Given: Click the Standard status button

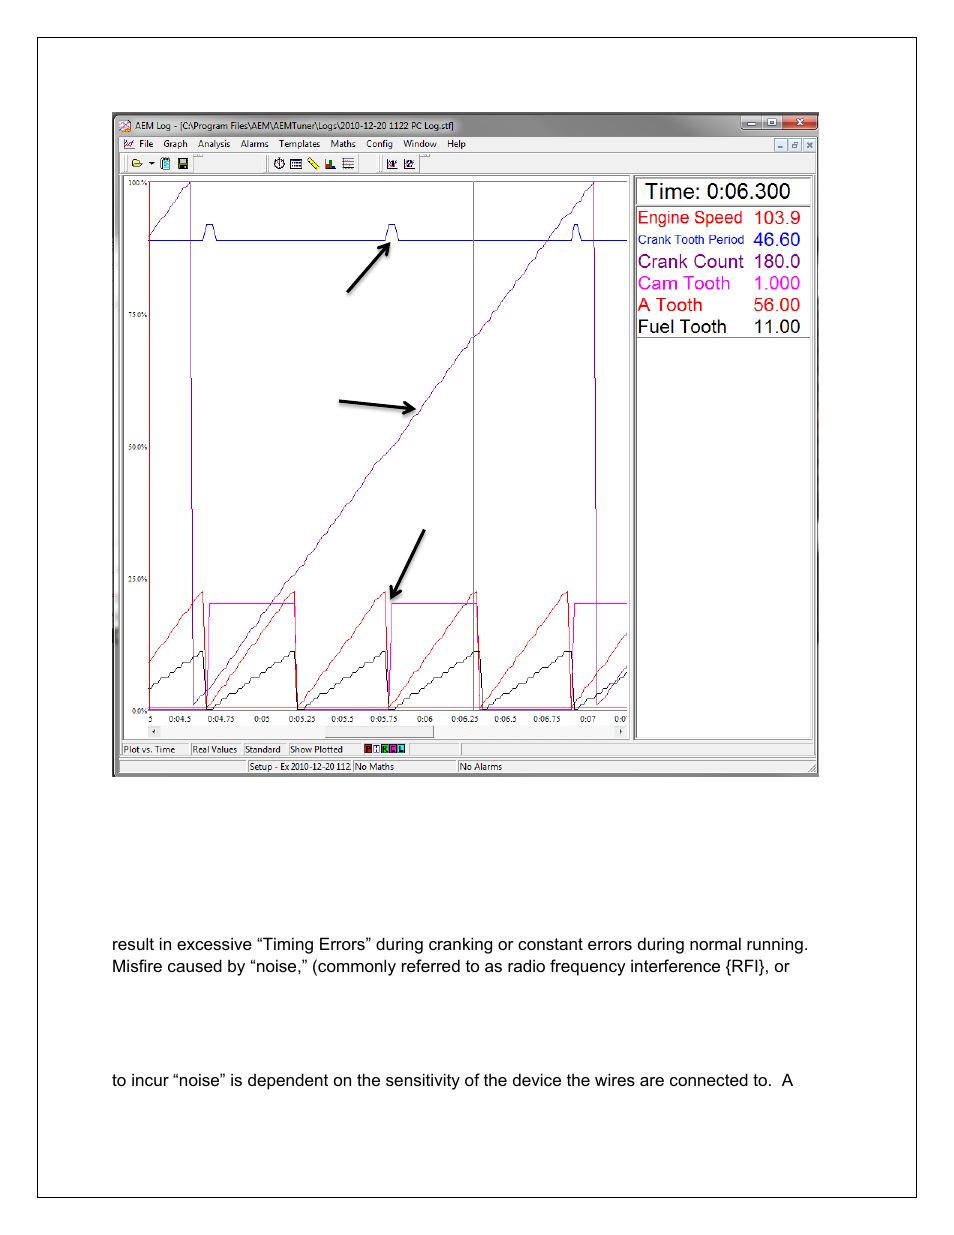Looking at the screenshot, I should (x=263, y=749).
